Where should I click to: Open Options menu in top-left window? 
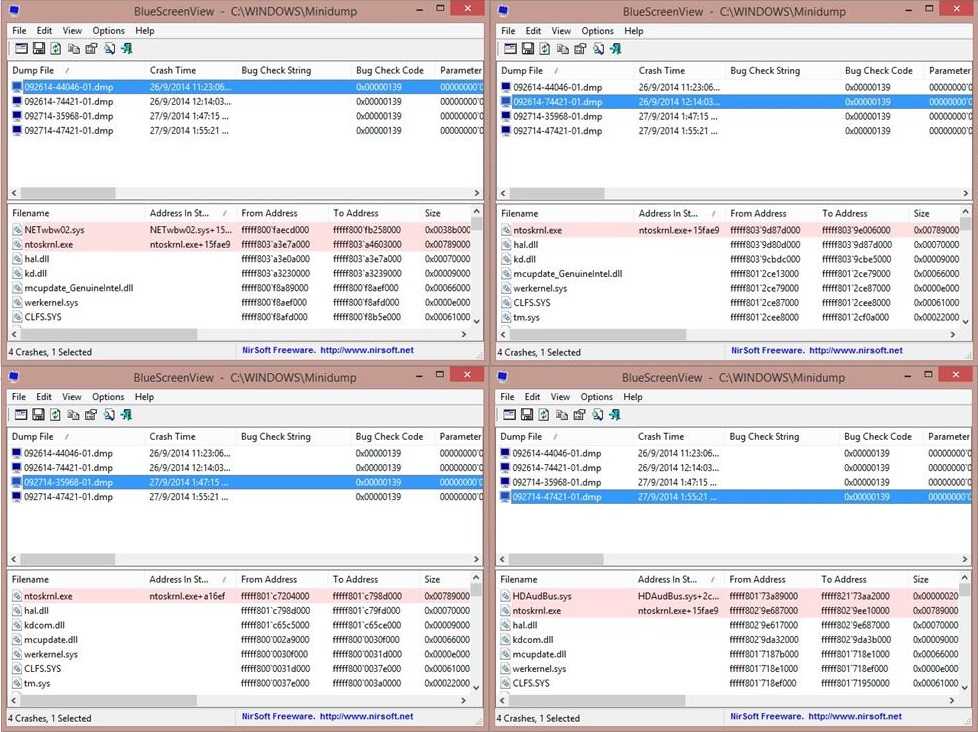(x=108, y=31)
